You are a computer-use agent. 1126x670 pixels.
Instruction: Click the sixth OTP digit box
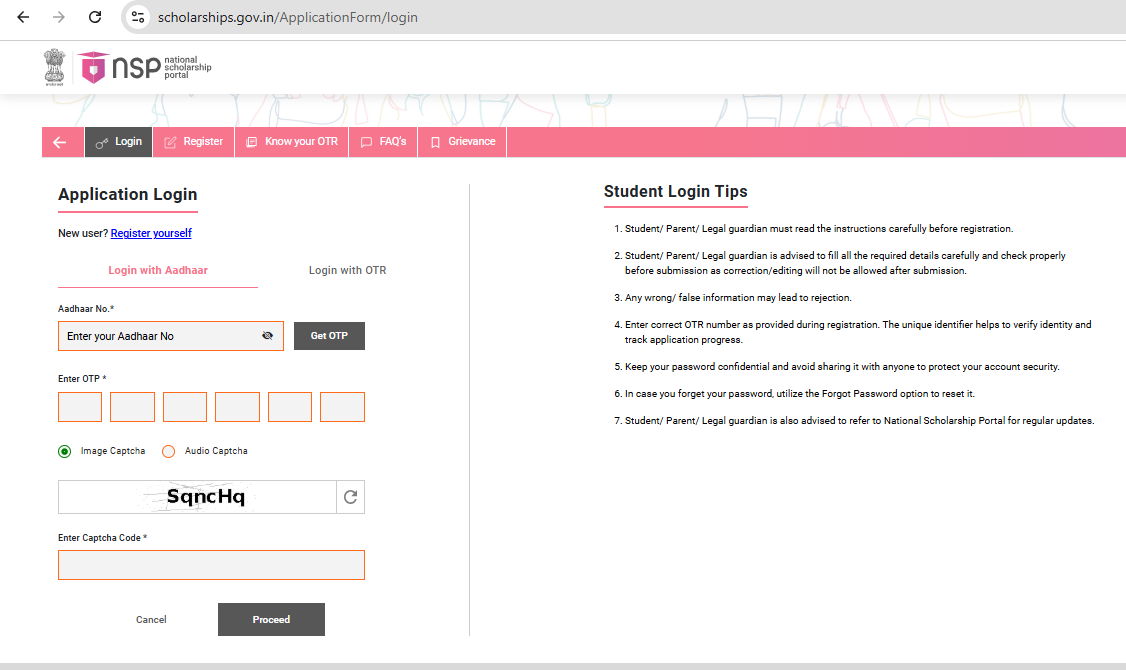click(x=342, y=407)
